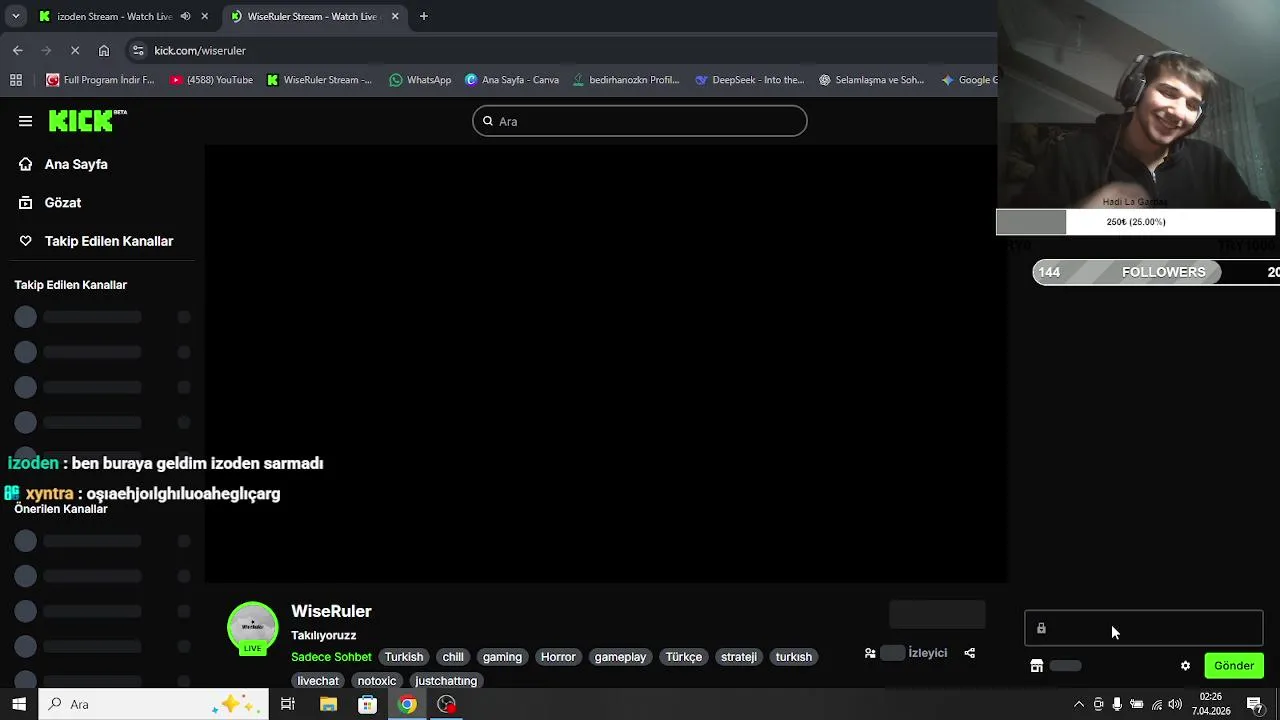Click the chat message input box
This screenshot has width=1280, height=720.
click(x=1144, y=628)
